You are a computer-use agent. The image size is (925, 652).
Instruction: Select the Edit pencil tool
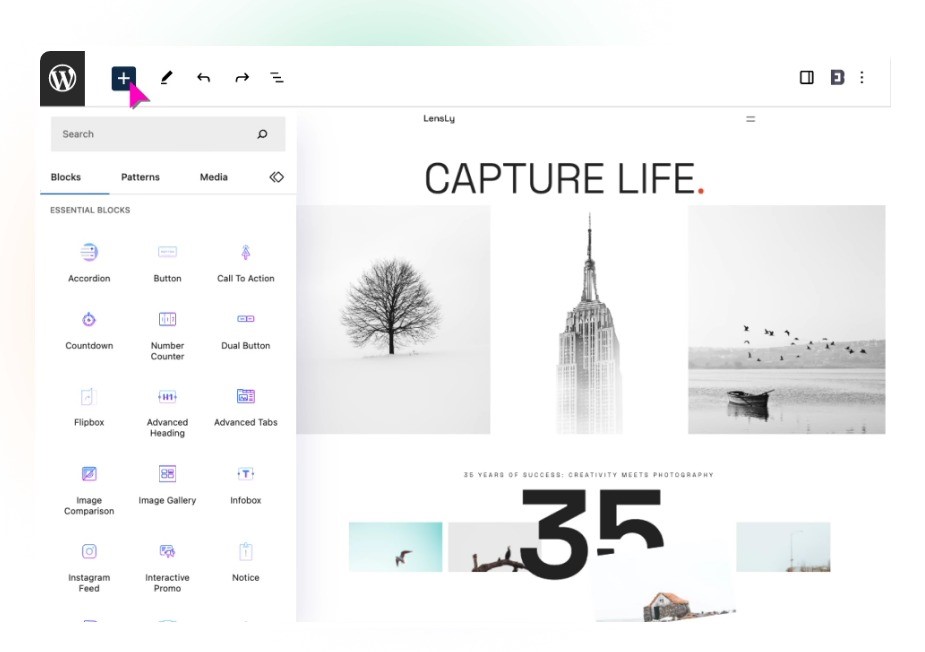(166, 77)
